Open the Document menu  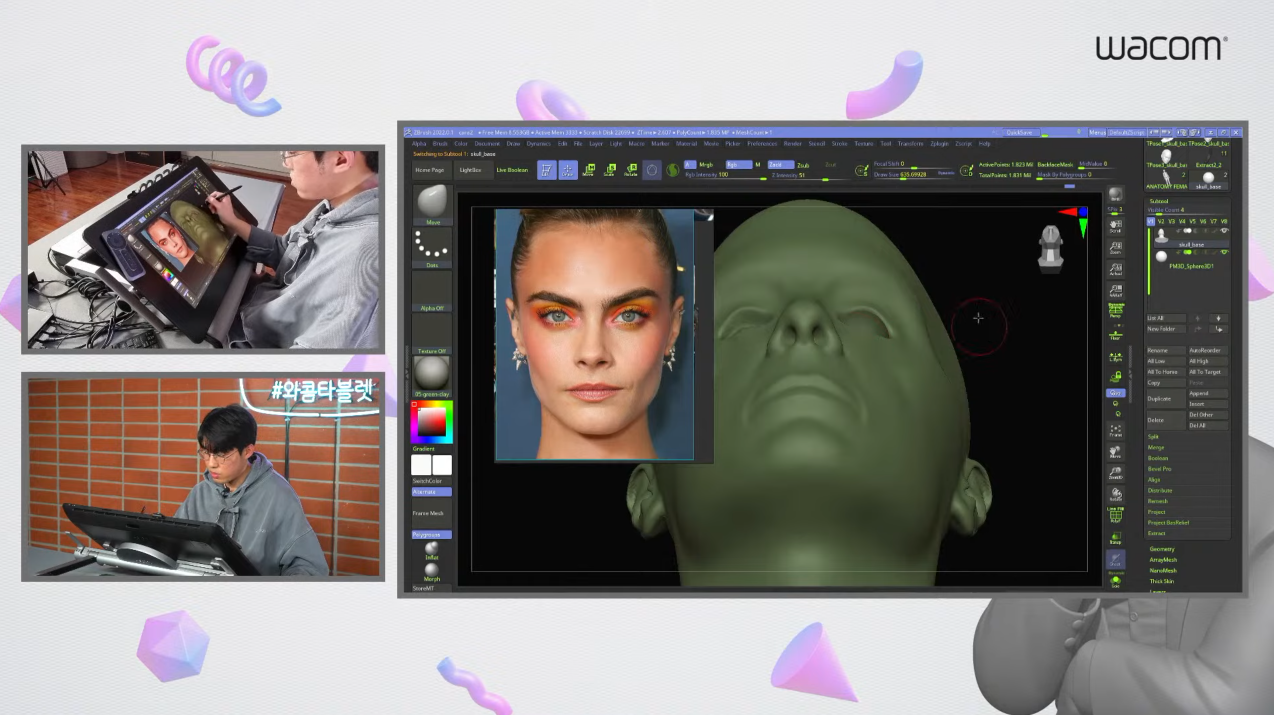487,144
